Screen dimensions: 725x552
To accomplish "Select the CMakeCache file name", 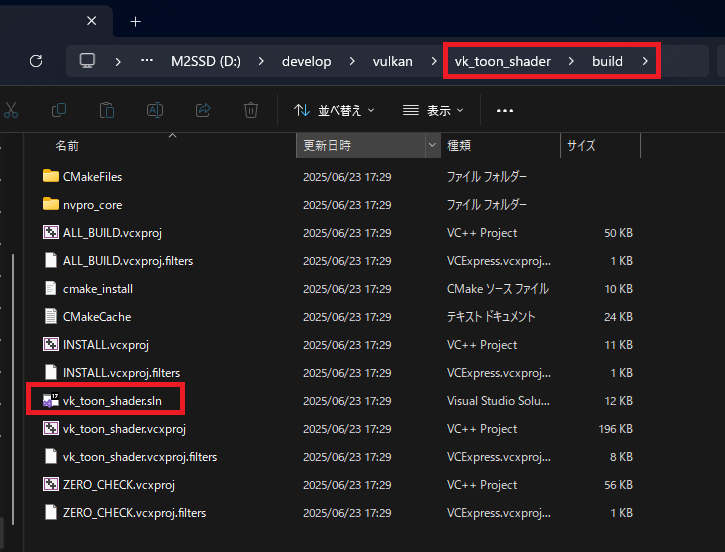I will pyautogui.click(x=97, y=317).
